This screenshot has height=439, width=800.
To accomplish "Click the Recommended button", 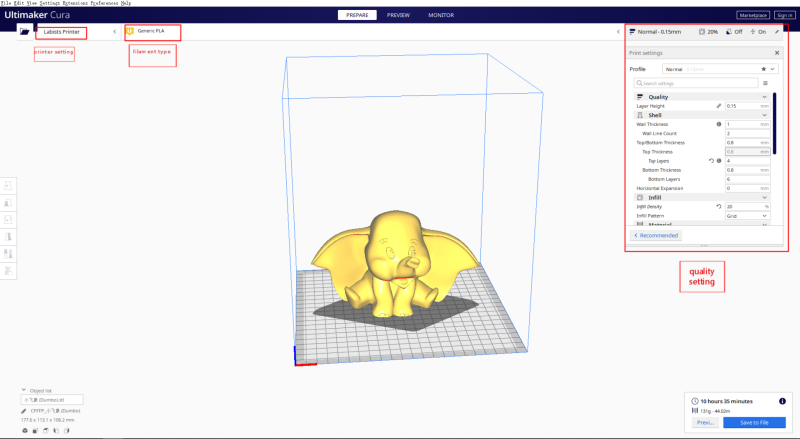I will point(656,235).
